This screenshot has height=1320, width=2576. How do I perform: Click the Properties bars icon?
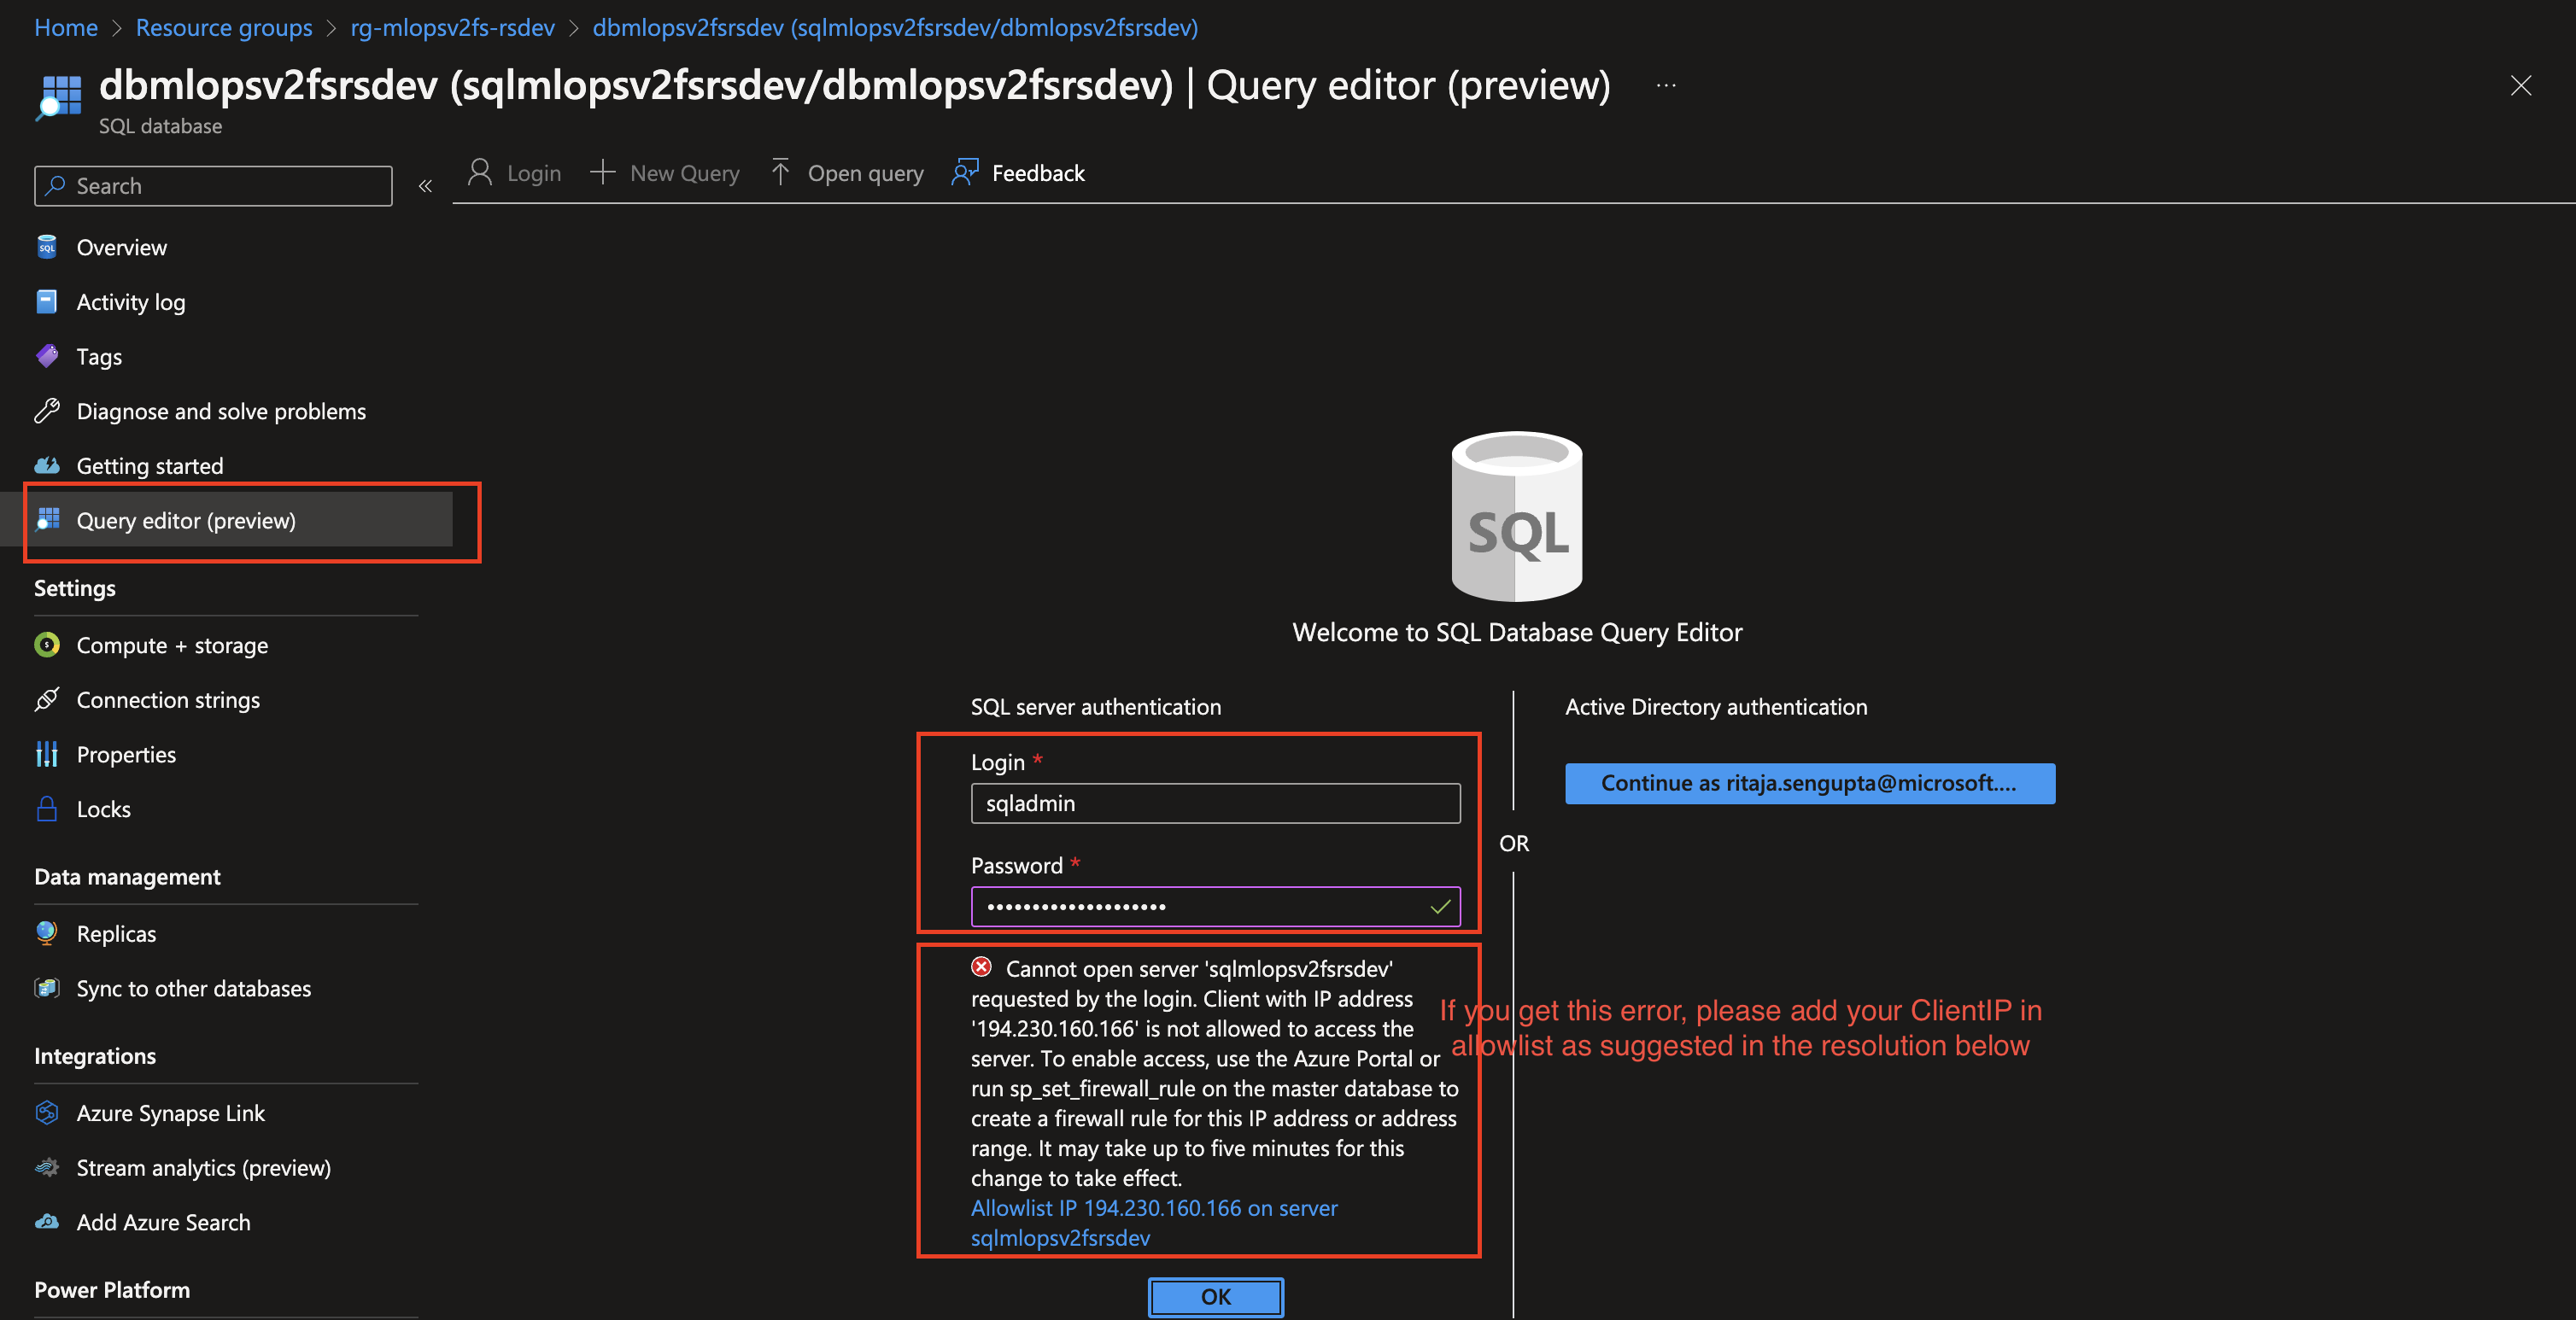point(47,754)
